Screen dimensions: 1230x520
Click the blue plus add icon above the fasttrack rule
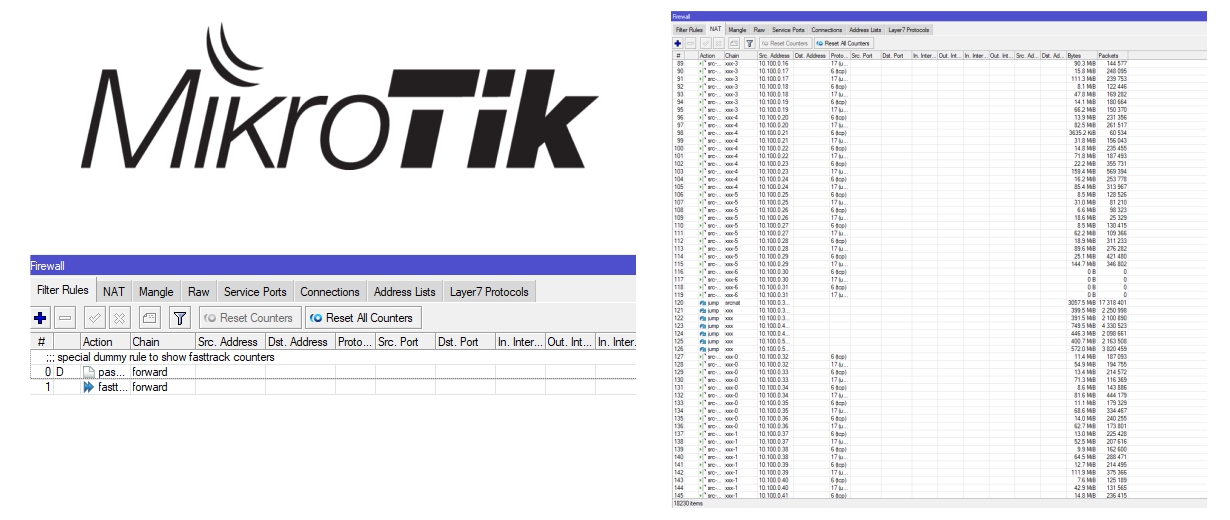click(41, 318)
